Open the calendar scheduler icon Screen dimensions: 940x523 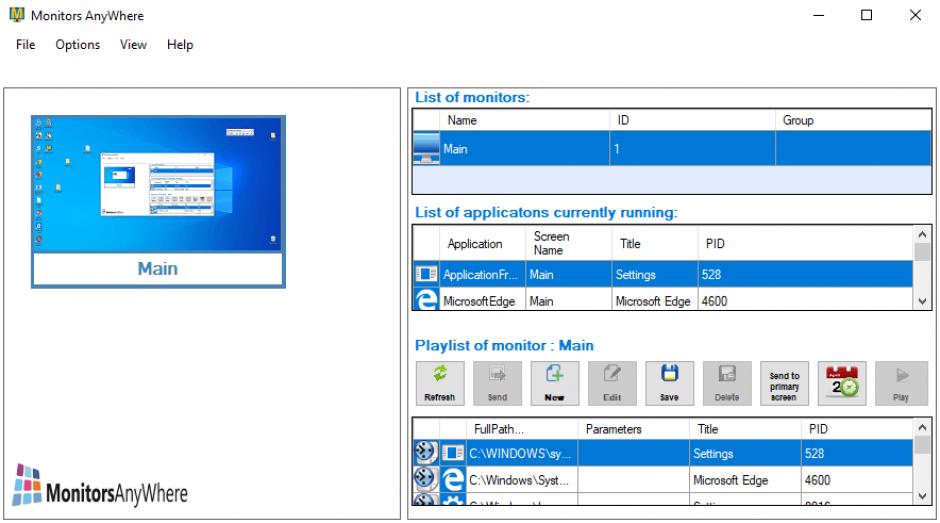click(842, 382)
